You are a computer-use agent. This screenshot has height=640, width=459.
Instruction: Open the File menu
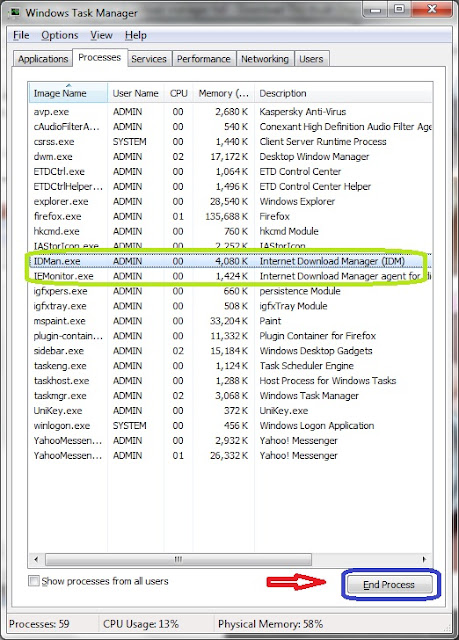click(x=21, y=36)
